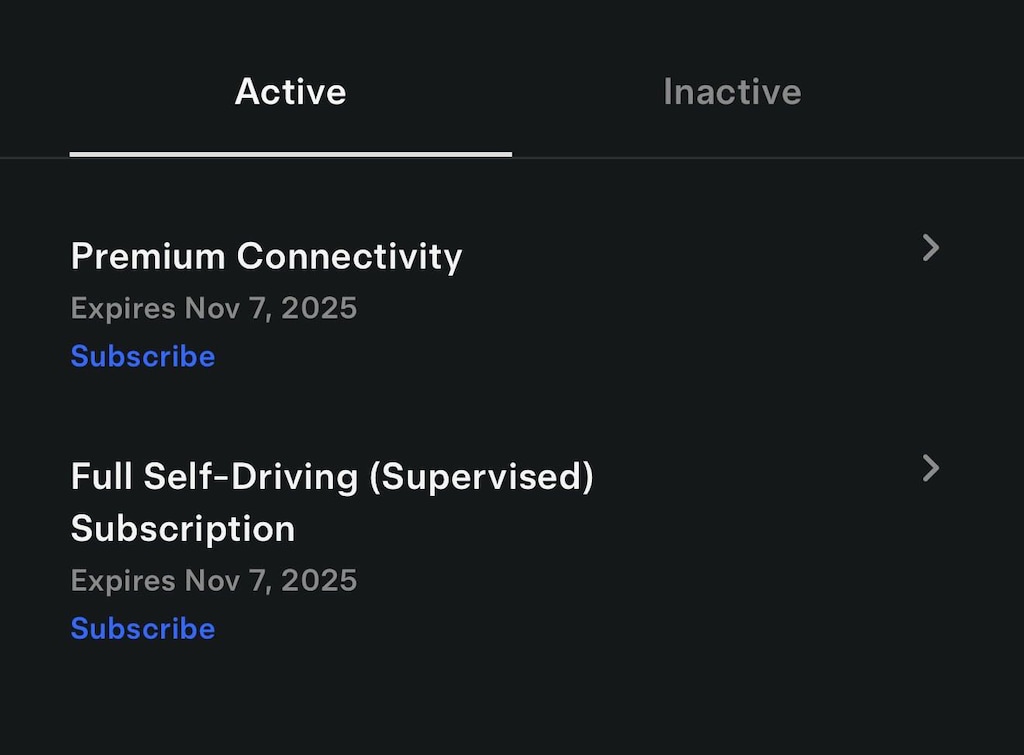
Task: Open the Full Self-Driving (Supervised) title line
Action: tap(332, 477)
